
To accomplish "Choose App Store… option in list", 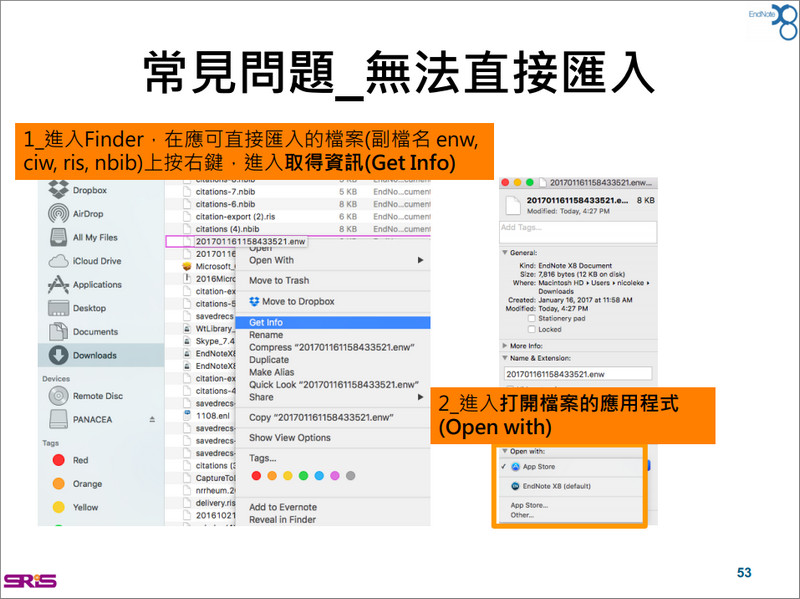I will 529,505.
